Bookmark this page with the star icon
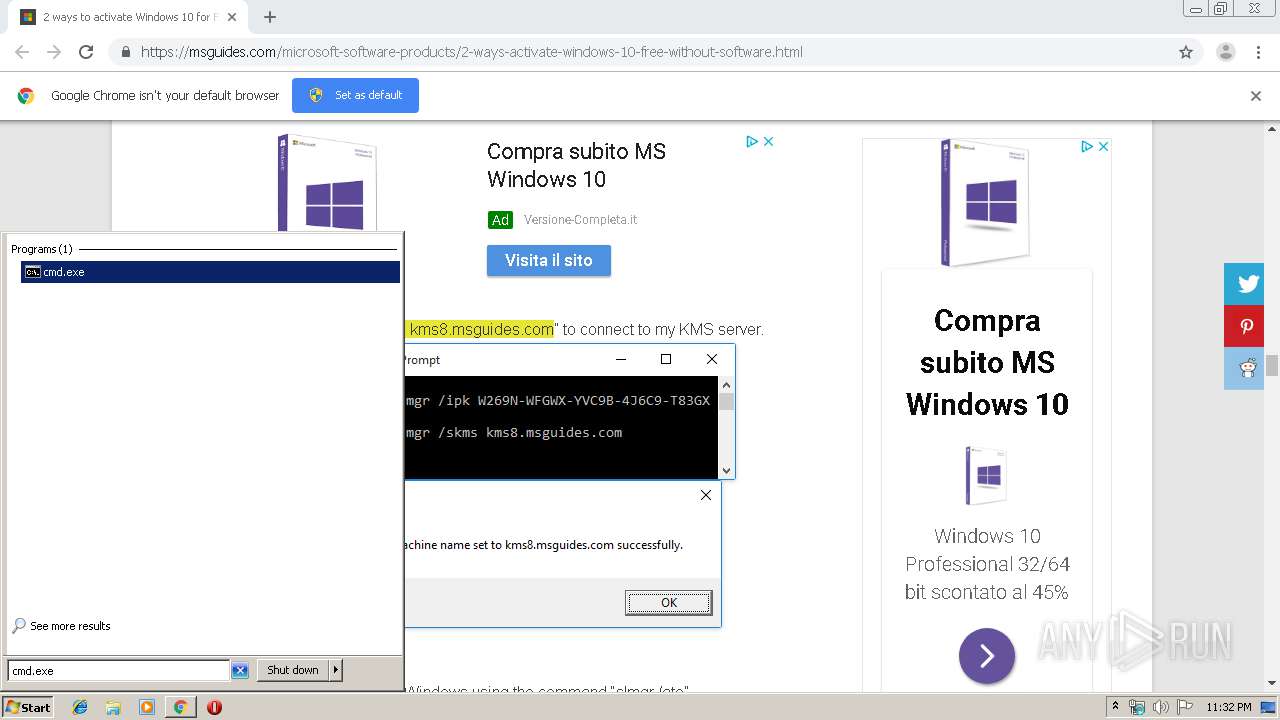This screenshot has width=1280, height=720. [x=1186, y=52]
